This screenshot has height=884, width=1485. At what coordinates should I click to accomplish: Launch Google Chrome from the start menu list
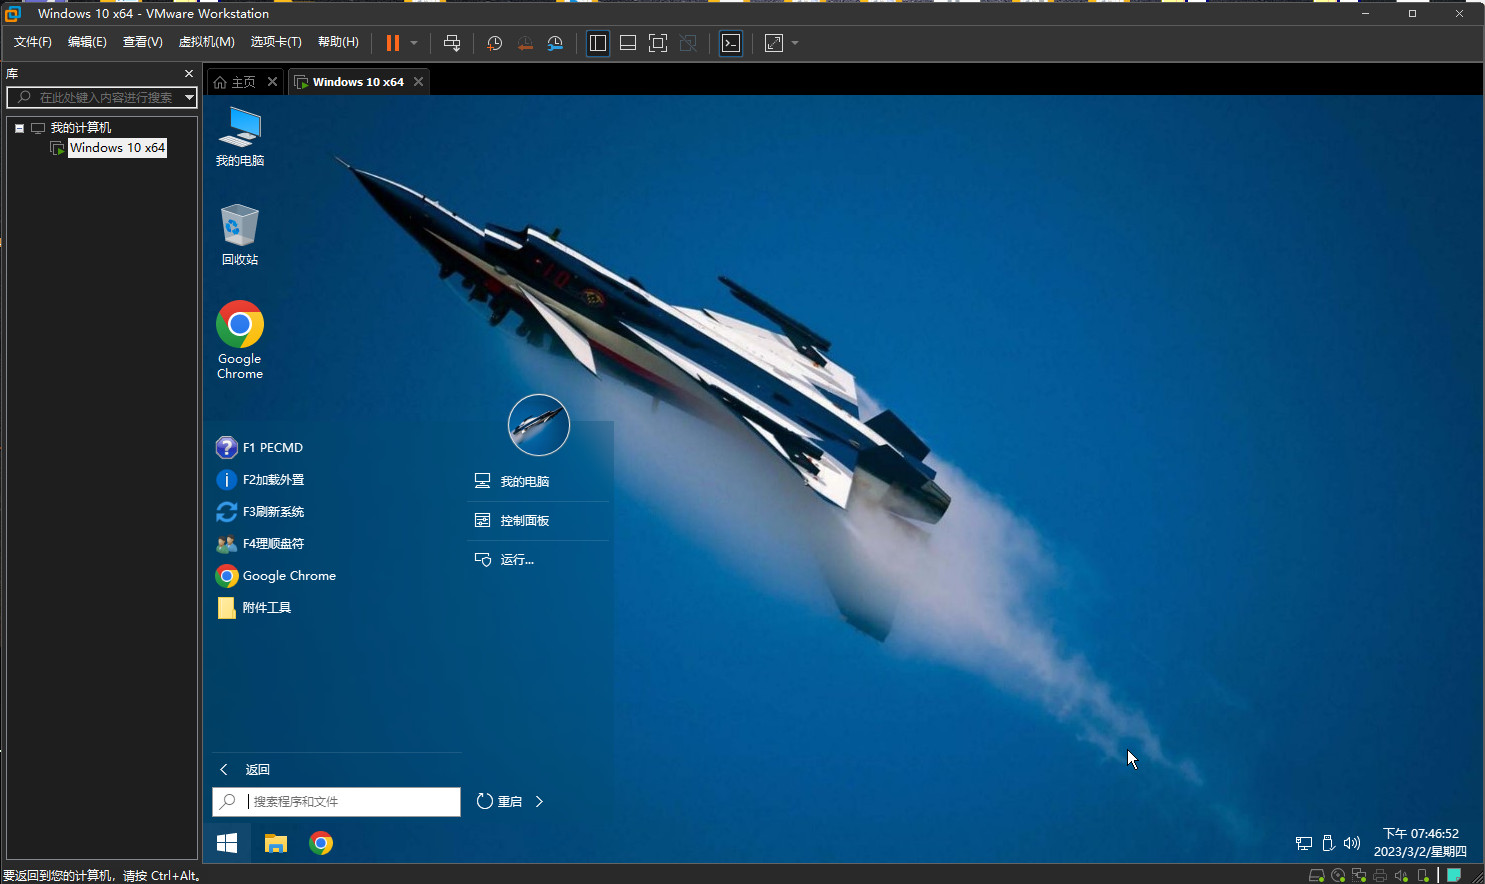pos(277,576)
